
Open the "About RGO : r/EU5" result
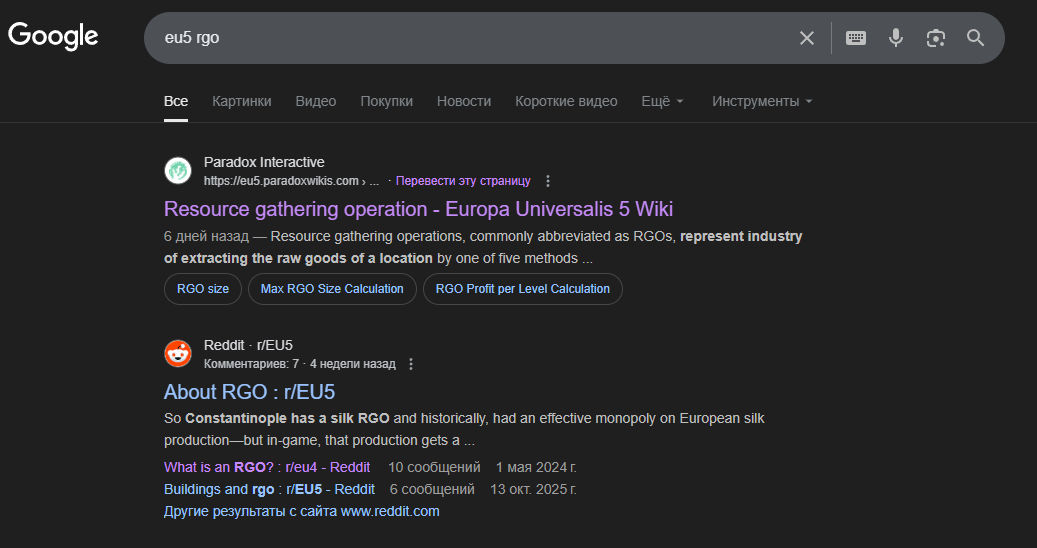[249, 392]
